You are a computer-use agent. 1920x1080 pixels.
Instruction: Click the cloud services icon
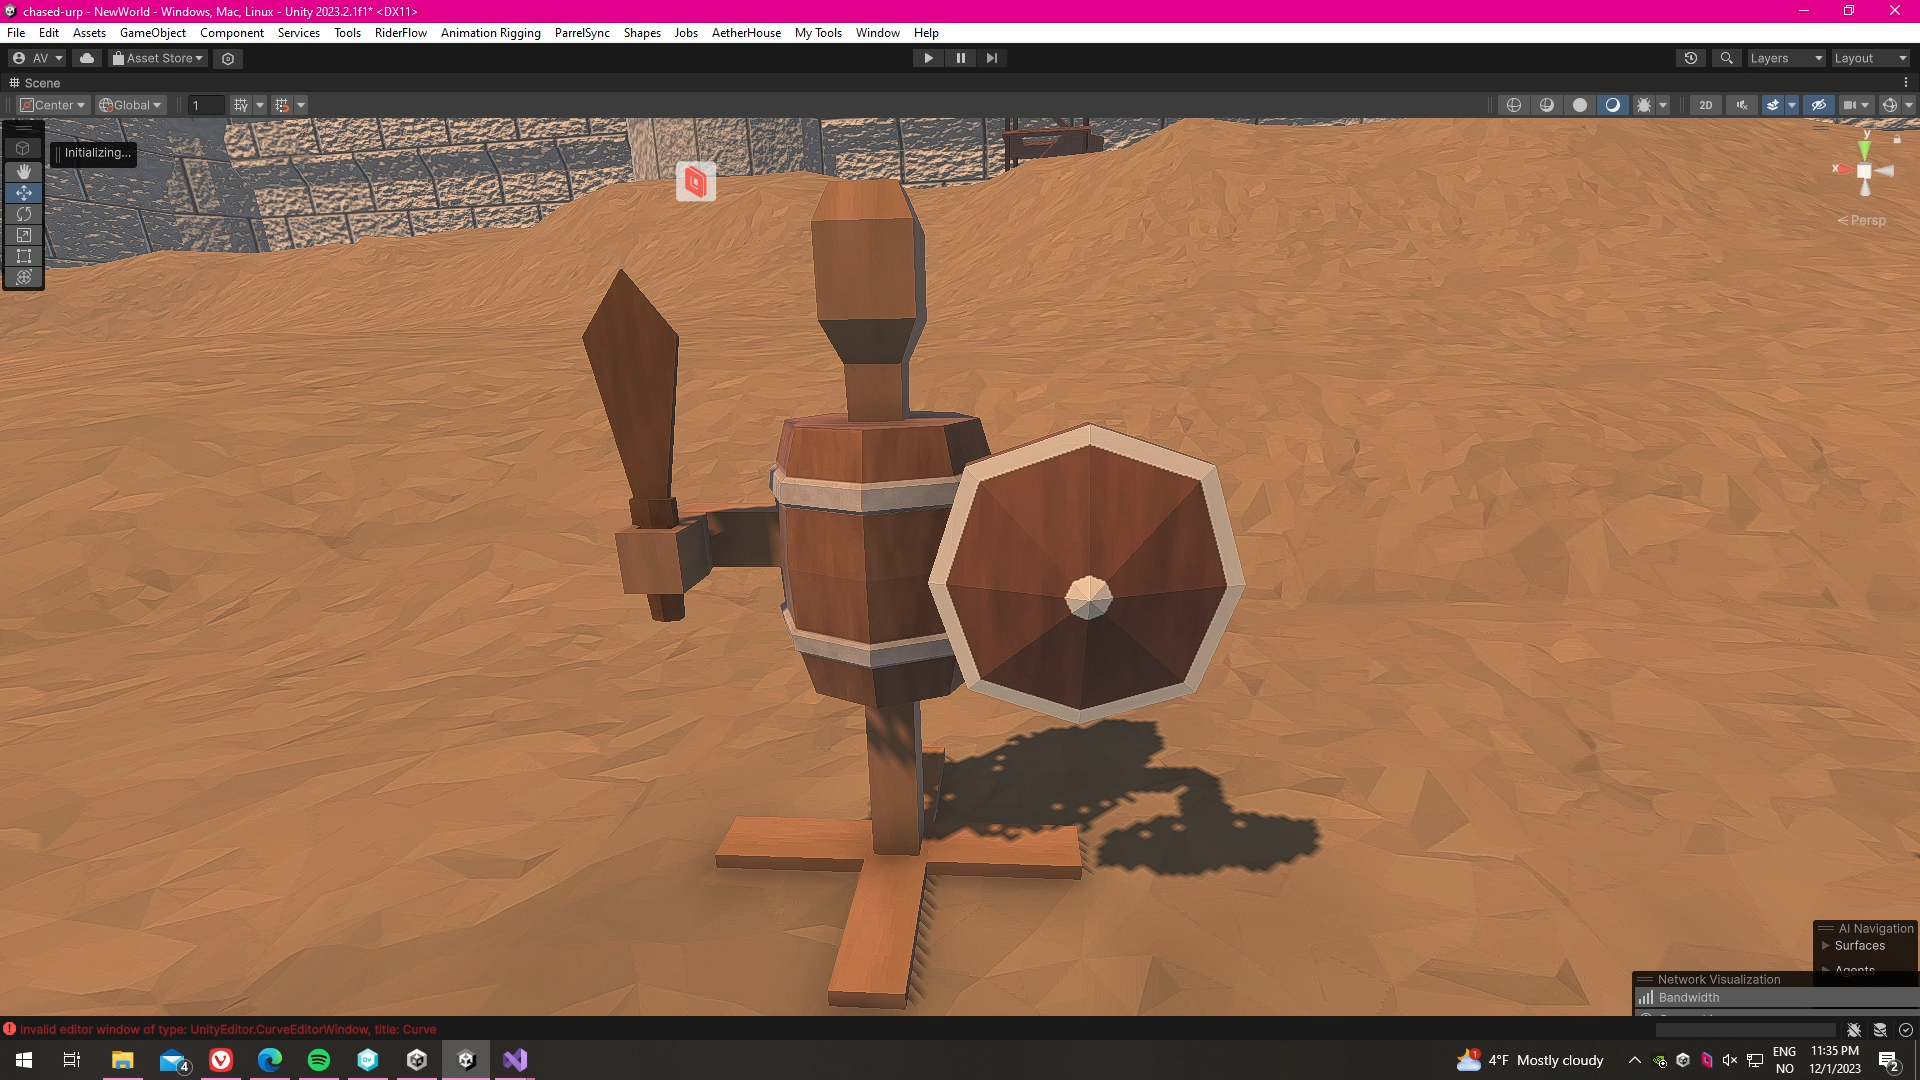pos(87,58)
